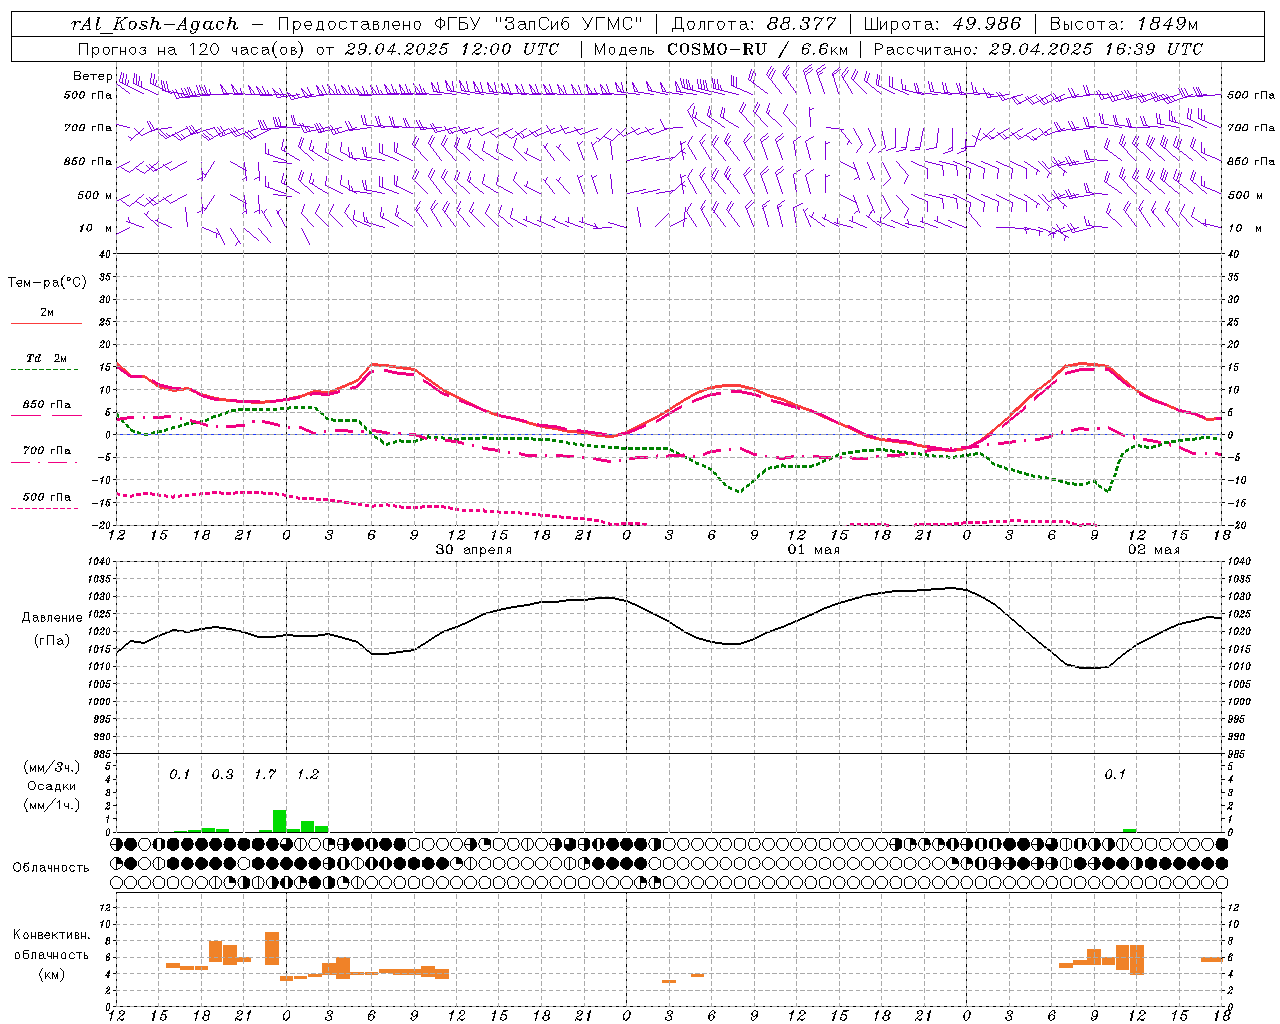Click the station title rAl_Kosh-Agach
Image resolution: width=1280 pixels, height=1024 pixels.
click(155, 24)
